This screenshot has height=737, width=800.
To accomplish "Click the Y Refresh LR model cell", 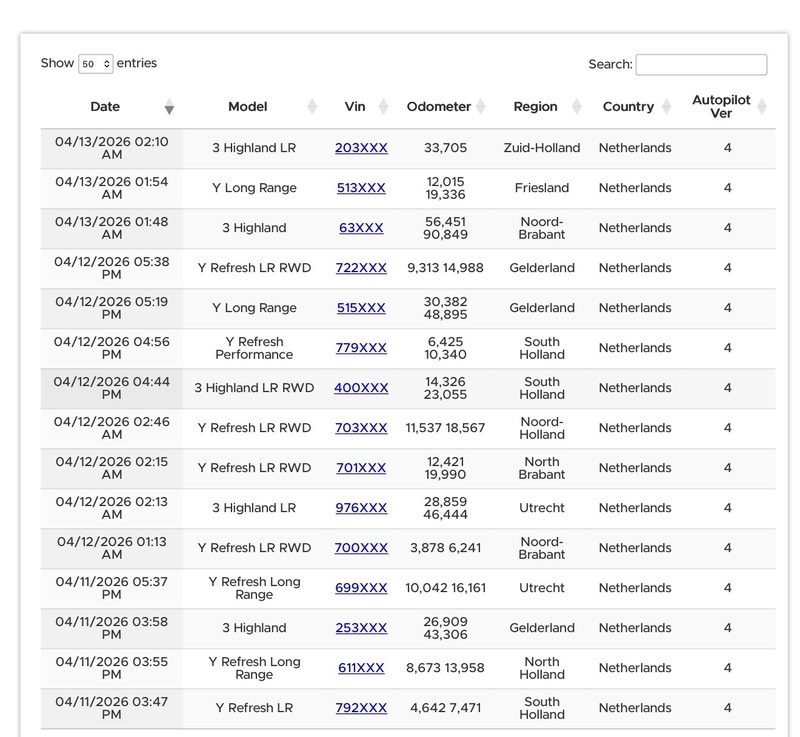I will click(x=254, y=708).
